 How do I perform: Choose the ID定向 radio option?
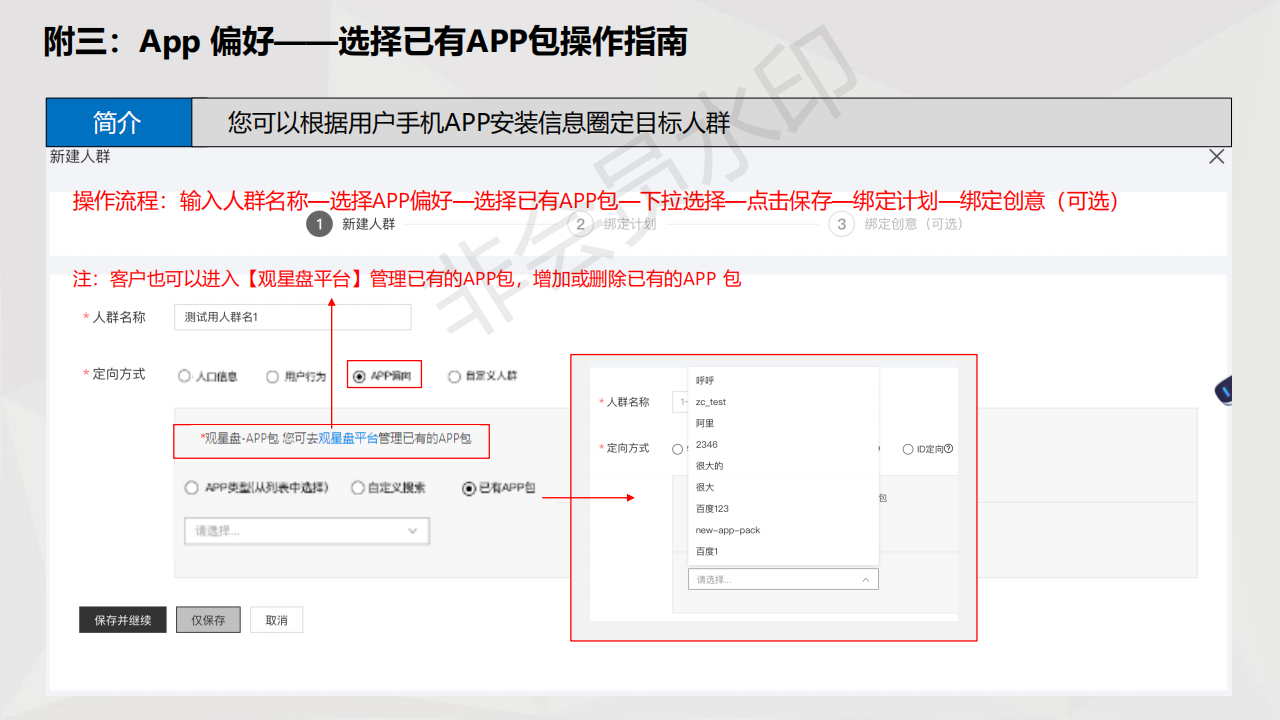(x=908, y=449)
